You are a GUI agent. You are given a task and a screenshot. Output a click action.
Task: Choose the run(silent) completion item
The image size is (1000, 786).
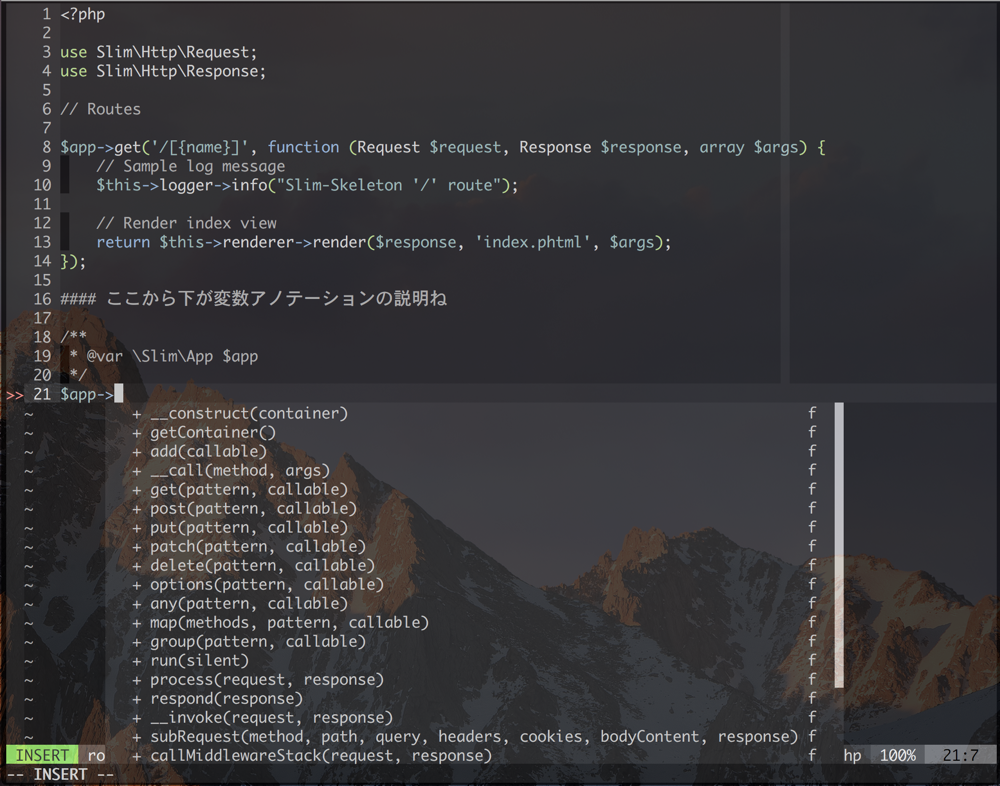pos(199,660)
